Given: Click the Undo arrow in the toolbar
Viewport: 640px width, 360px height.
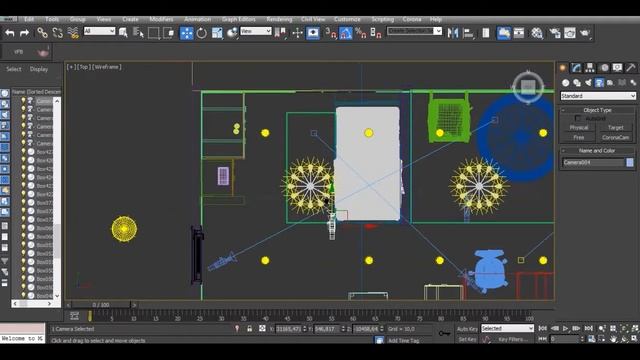Looking at the screenshot, I should [10, 33].
